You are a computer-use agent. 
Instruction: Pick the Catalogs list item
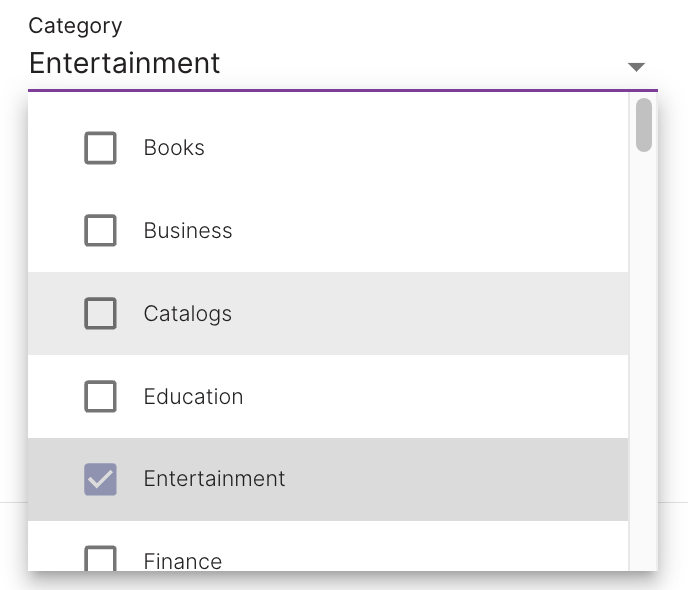pyautogui.click(x=328, y=313)
